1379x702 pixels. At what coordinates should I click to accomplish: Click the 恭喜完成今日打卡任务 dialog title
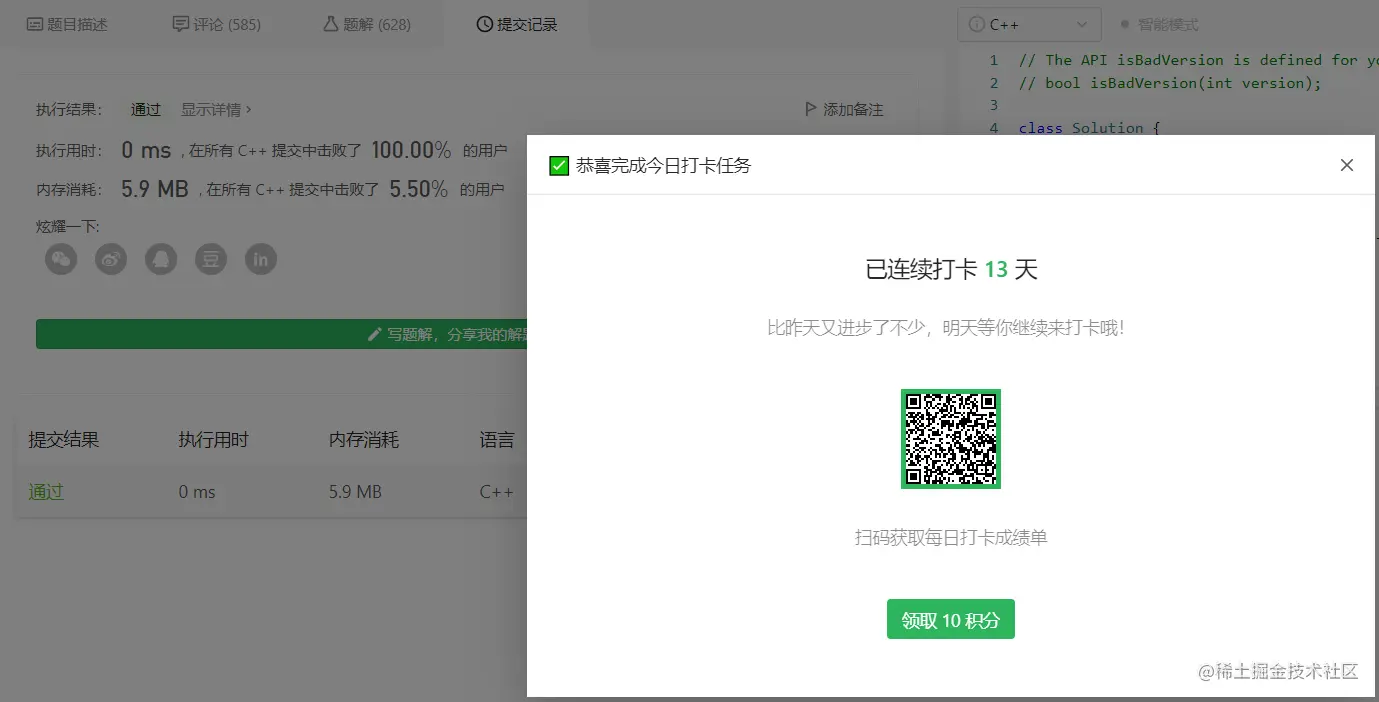pyautogui.click(x=663, y=165)
